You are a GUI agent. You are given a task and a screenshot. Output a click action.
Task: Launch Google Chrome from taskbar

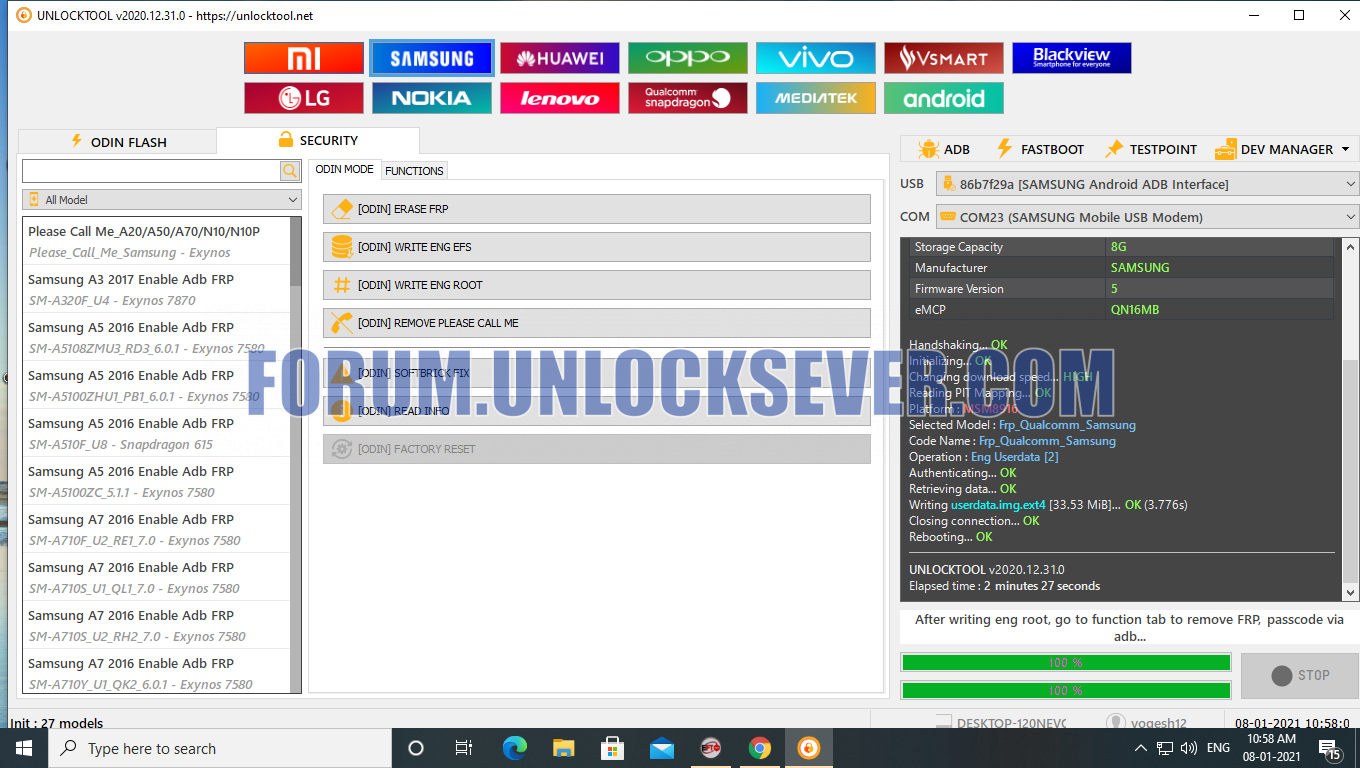point(760,748)
